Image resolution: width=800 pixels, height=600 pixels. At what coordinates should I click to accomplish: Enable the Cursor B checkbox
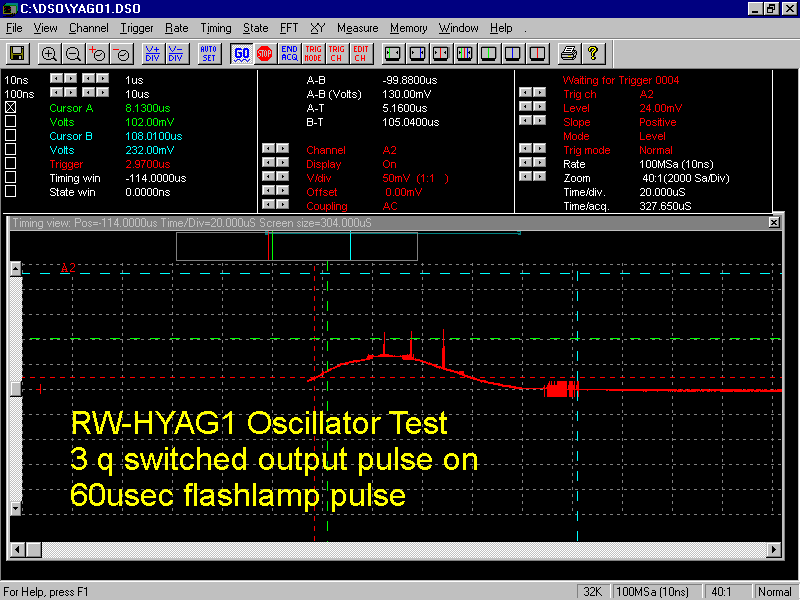click(11, 135)
